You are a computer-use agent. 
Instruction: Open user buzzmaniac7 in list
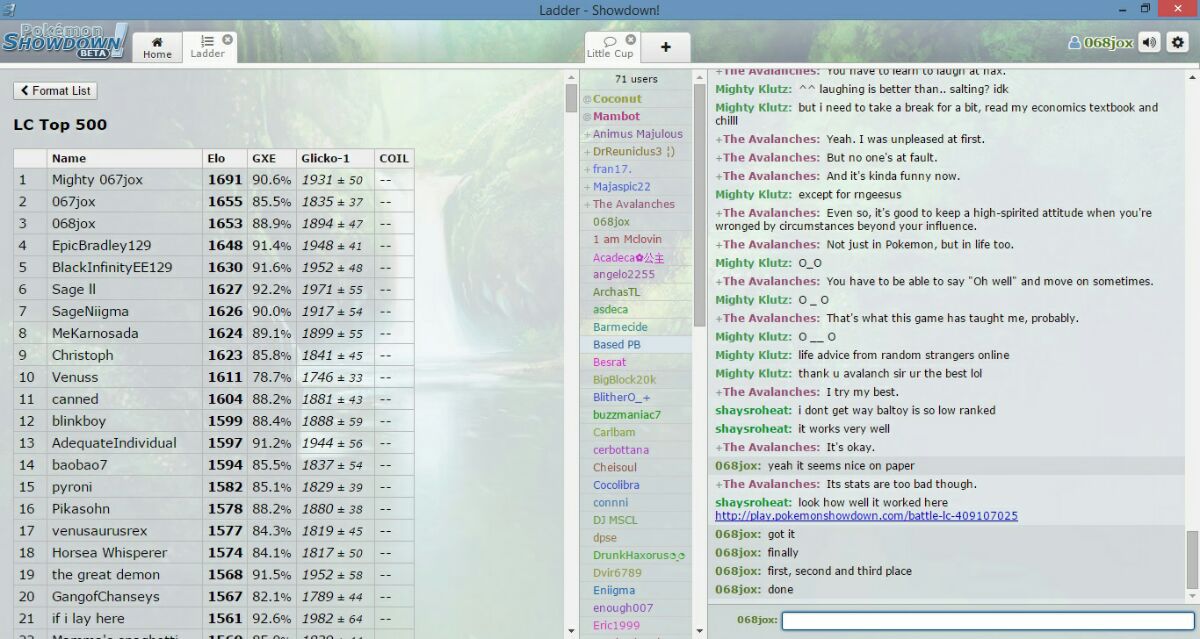(x=635, y=415)
